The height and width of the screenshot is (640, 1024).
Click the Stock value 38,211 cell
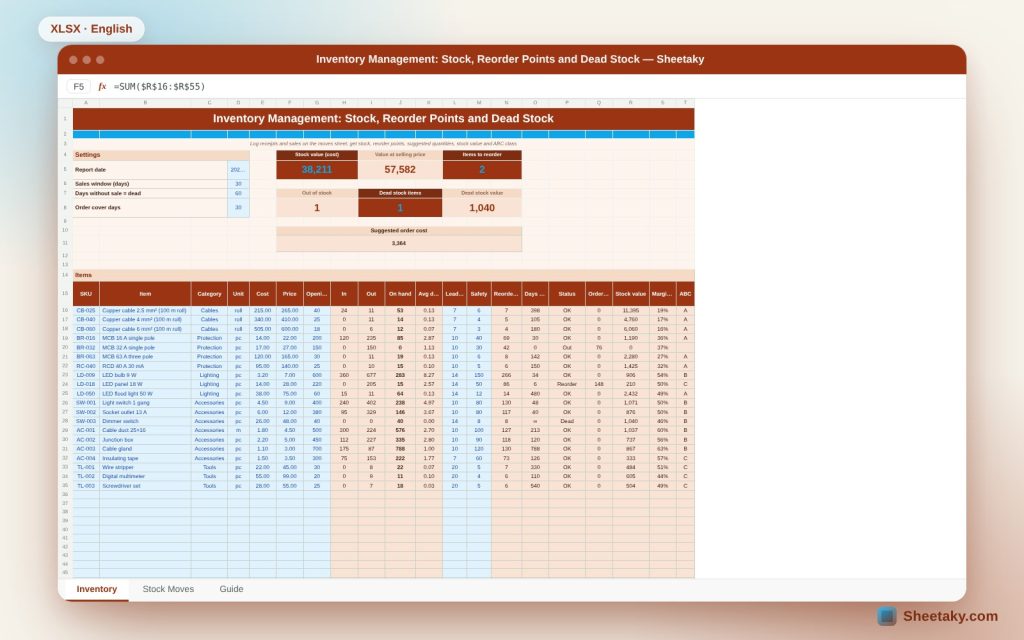pyautogui.click(x=317, y=170)
